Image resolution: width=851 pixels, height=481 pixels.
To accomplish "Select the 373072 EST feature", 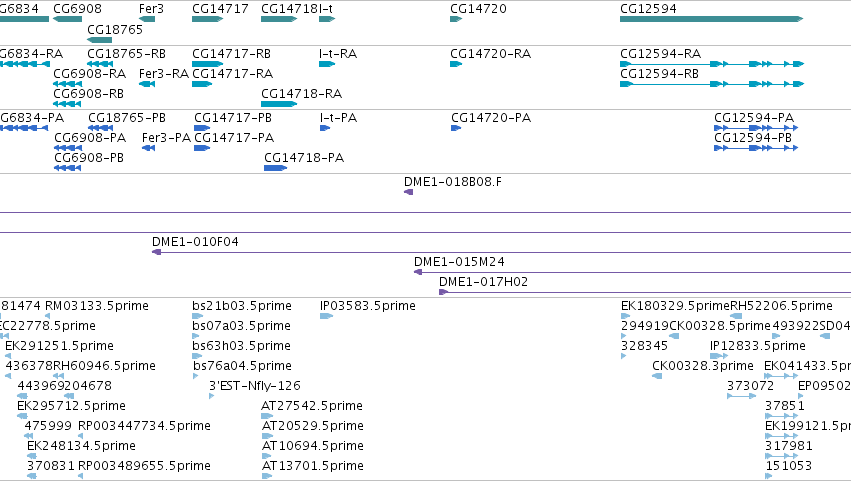I will [741, 396].
